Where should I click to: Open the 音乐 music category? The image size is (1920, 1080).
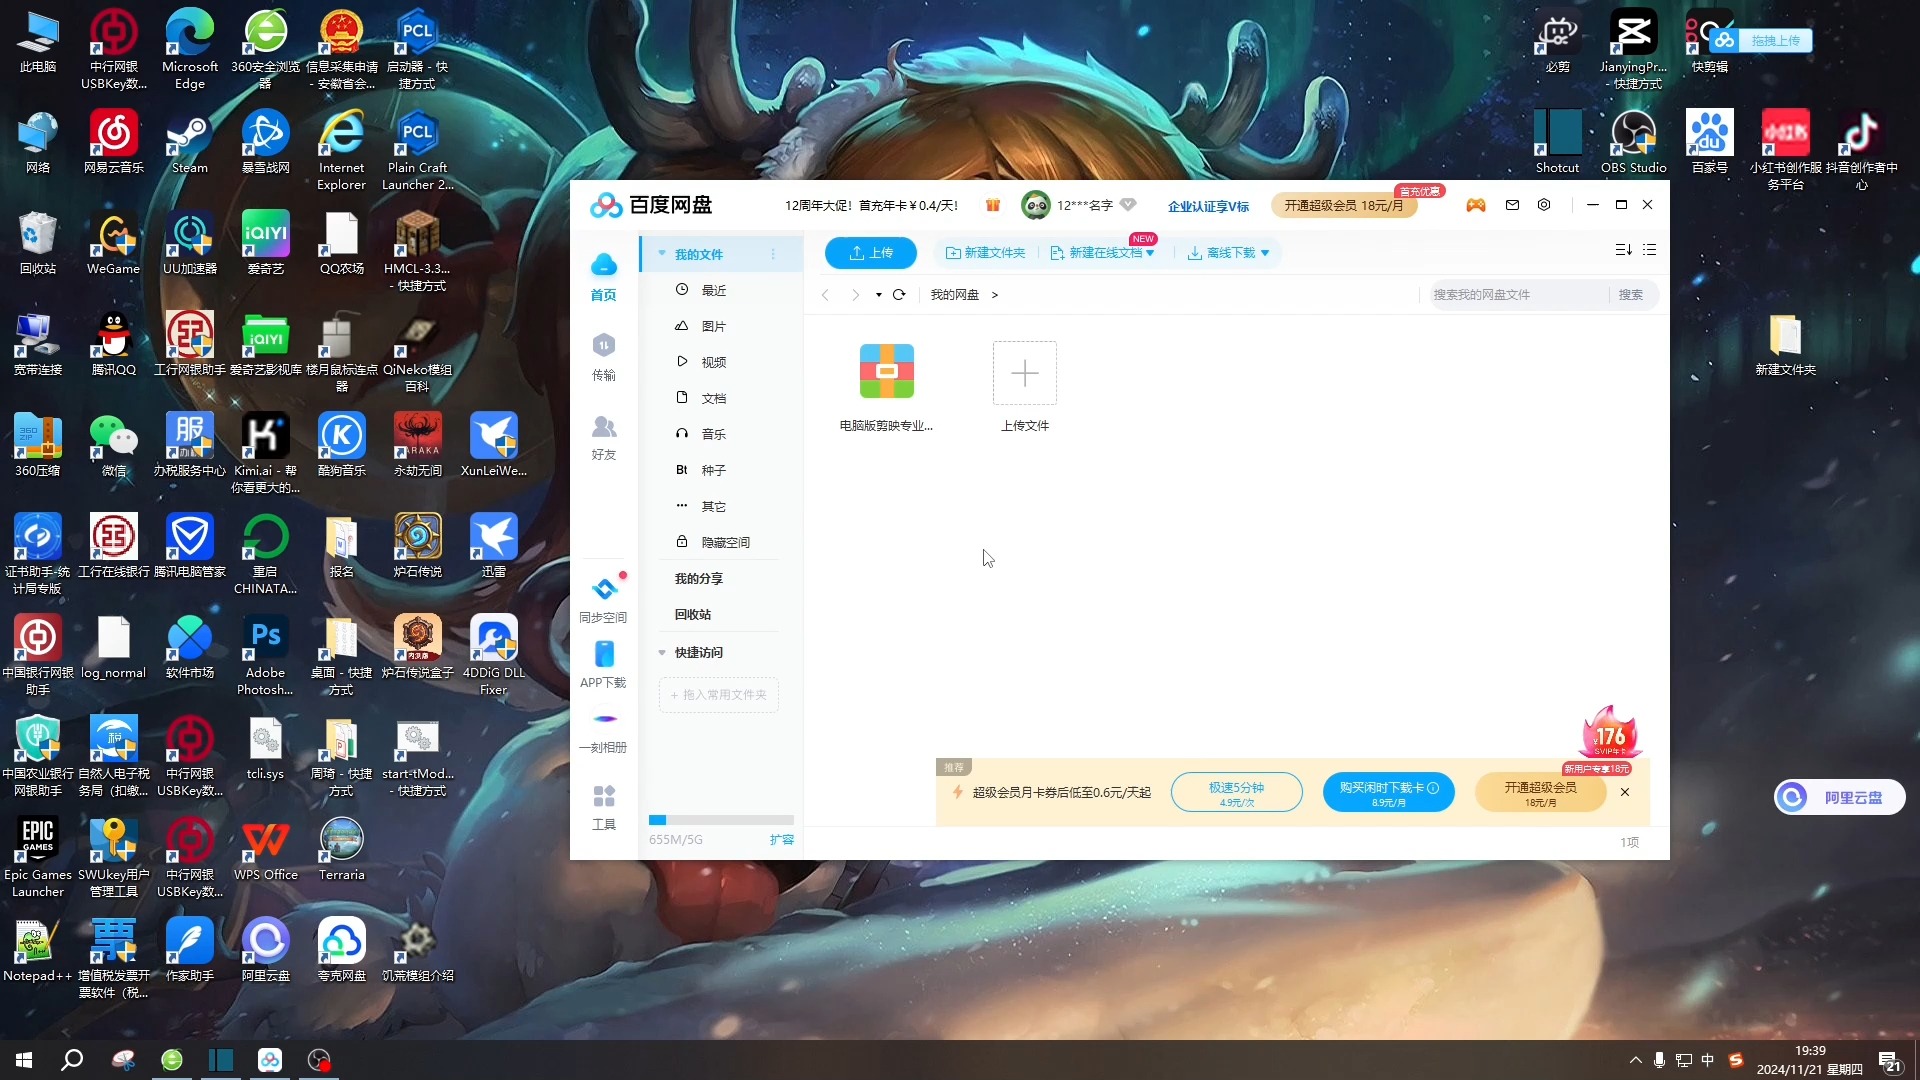point(712,434)
